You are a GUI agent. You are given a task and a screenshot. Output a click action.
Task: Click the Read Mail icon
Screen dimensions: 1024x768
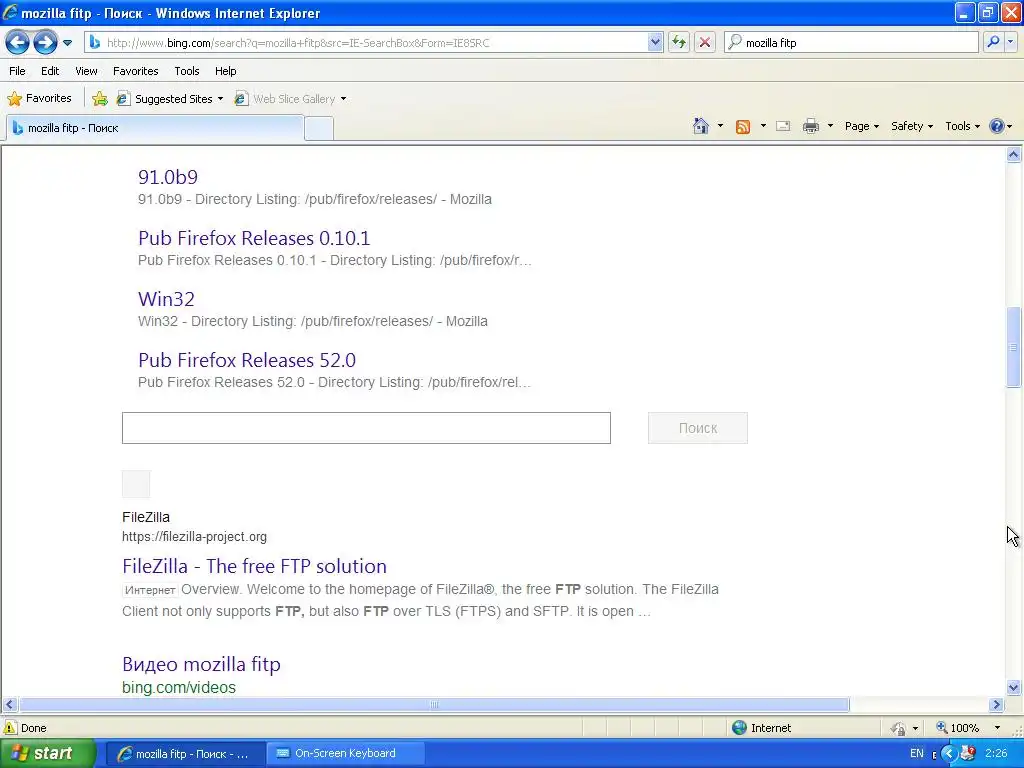click(783, 126)
